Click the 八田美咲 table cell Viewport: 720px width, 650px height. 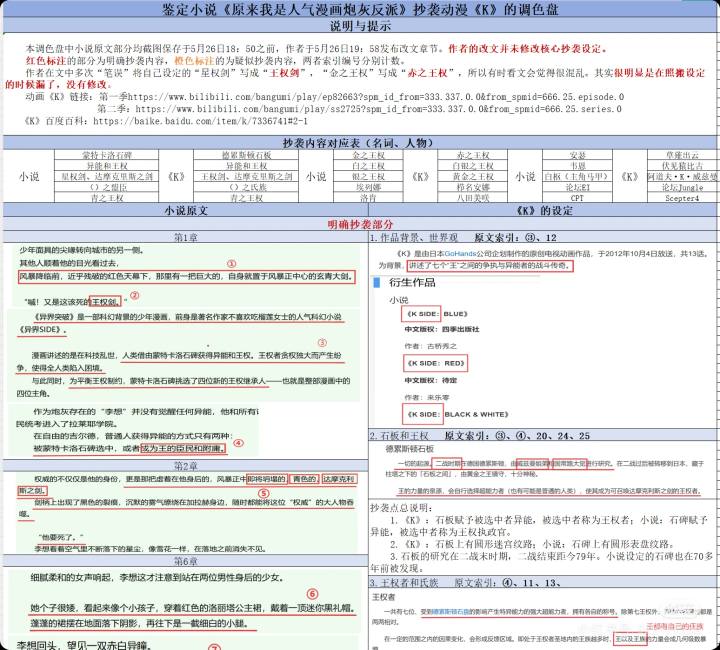click(472, 198)
